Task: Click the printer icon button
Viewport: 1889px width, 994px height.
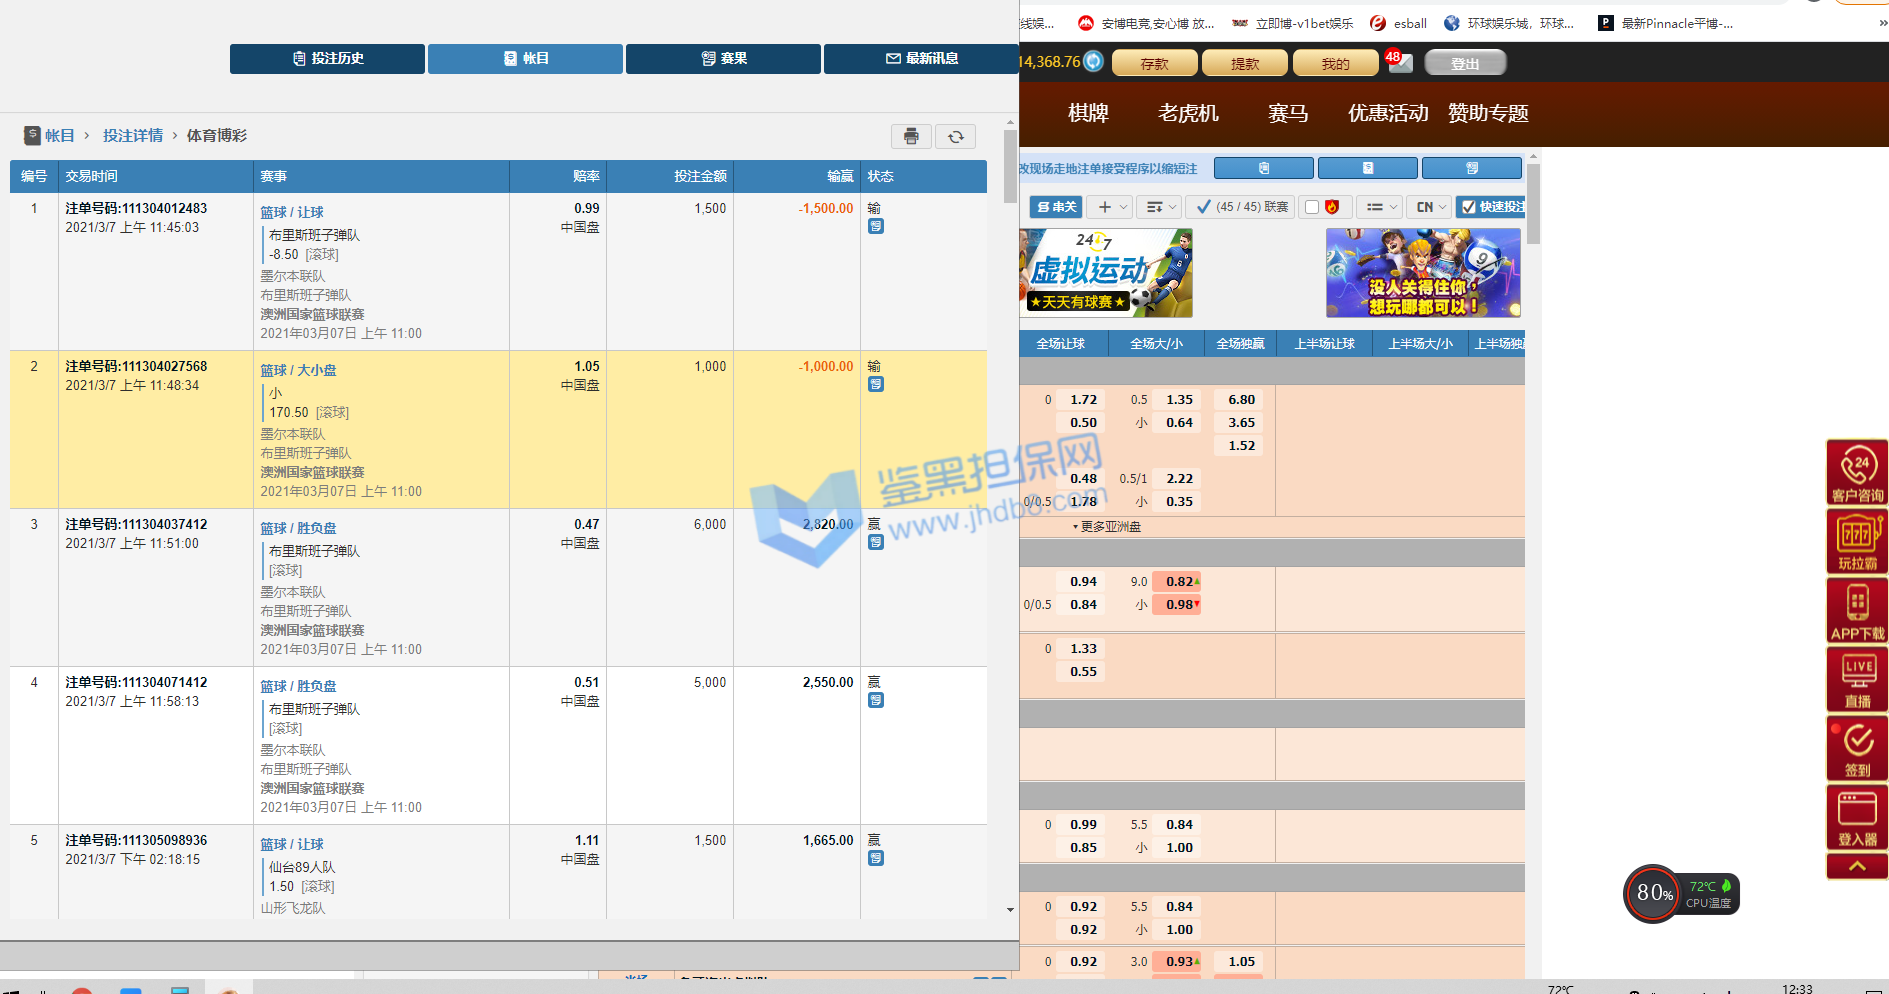Action: coord(911,137)
